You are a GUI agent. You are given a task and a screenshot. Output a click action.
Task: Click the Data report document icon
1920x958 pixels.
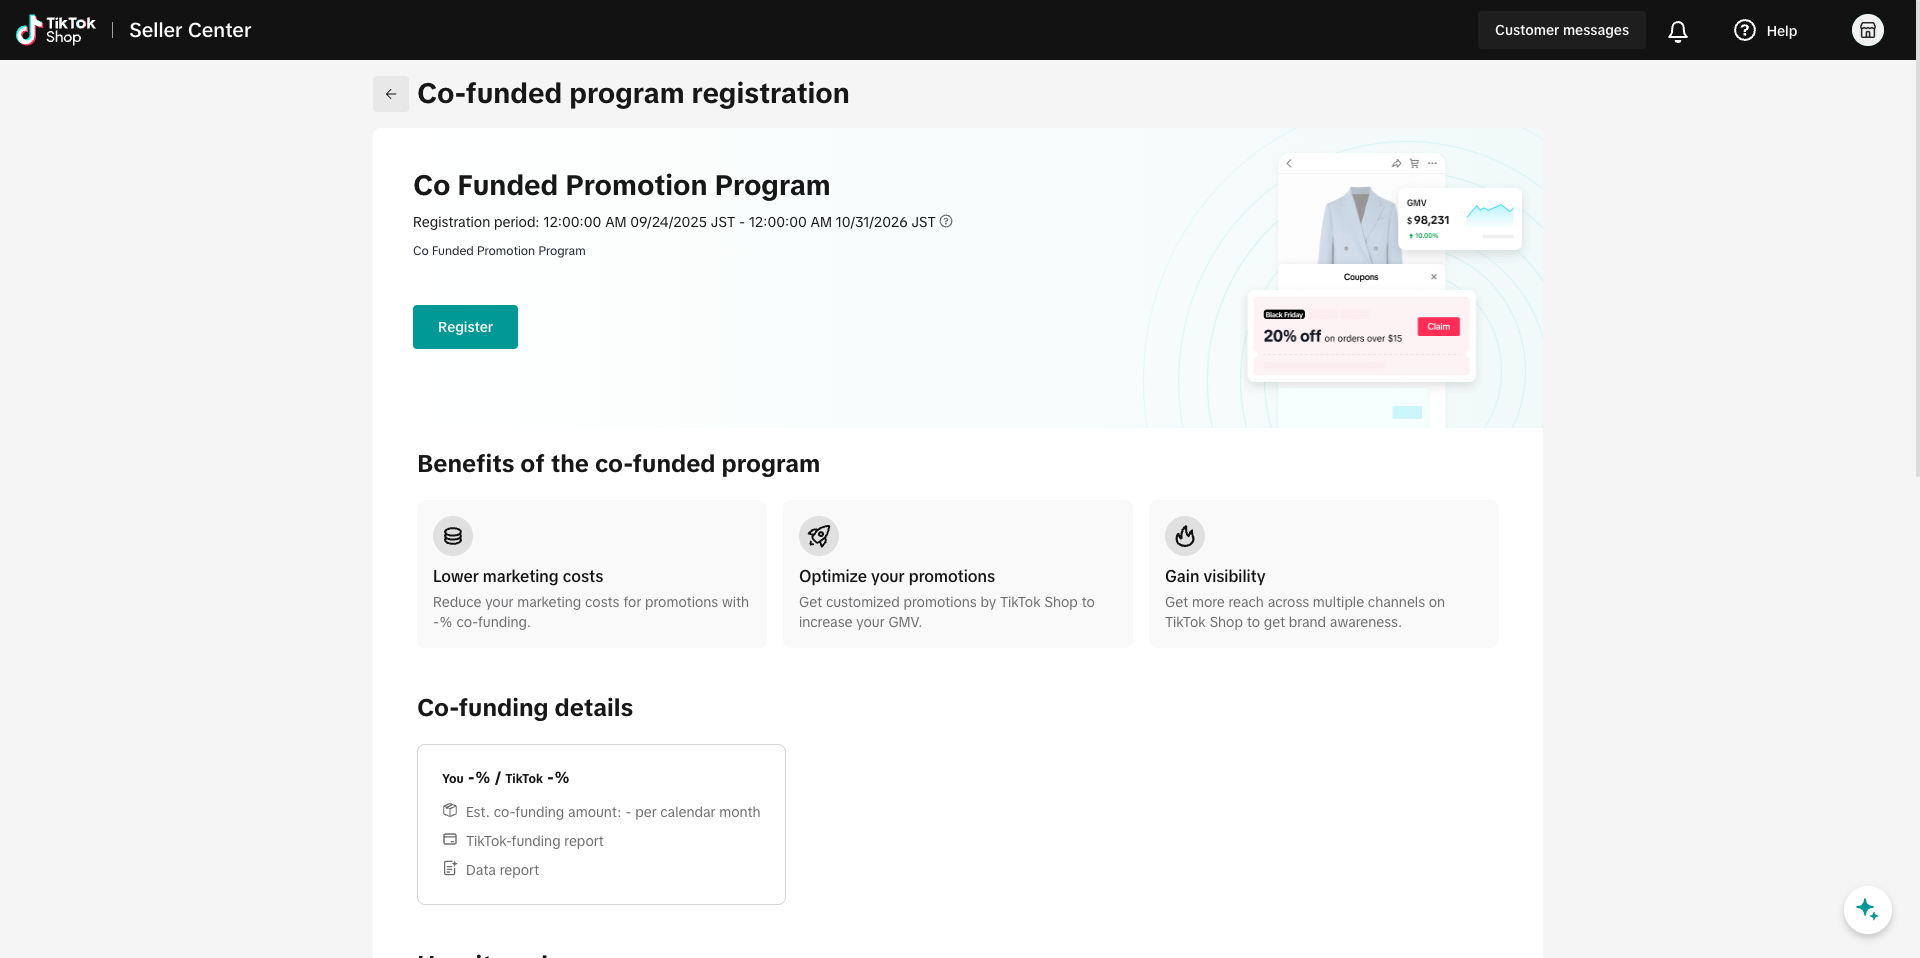click(450, 869)
